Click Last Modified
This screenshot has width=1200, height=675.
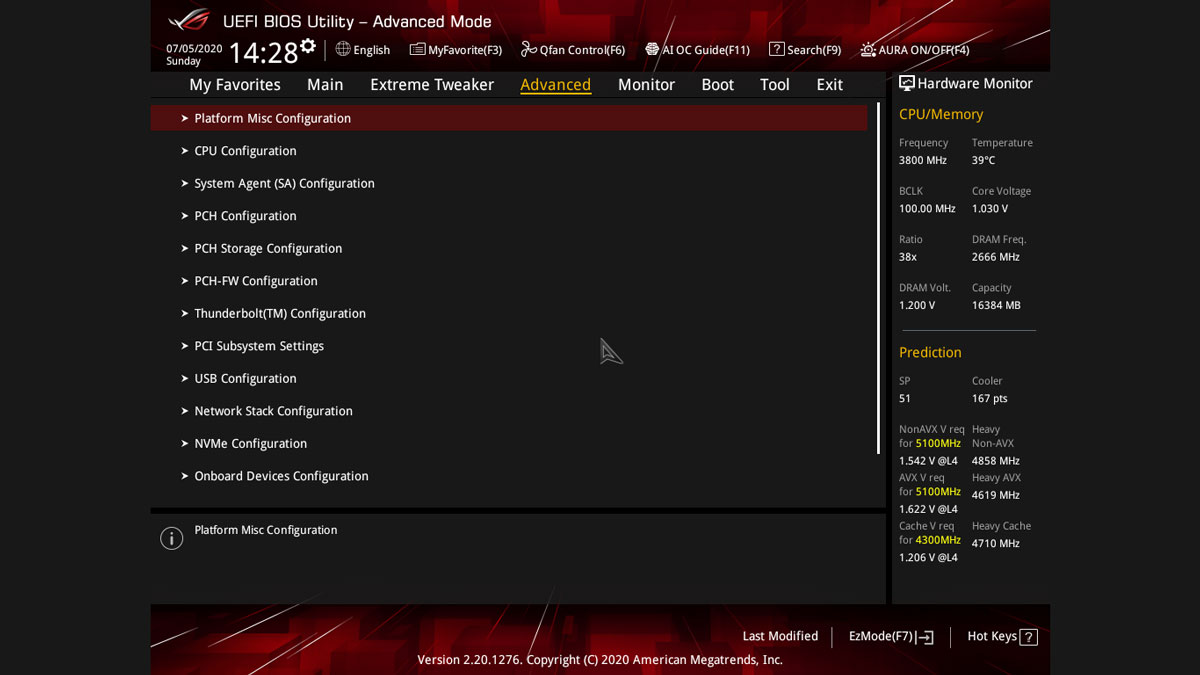click(780, 636)
